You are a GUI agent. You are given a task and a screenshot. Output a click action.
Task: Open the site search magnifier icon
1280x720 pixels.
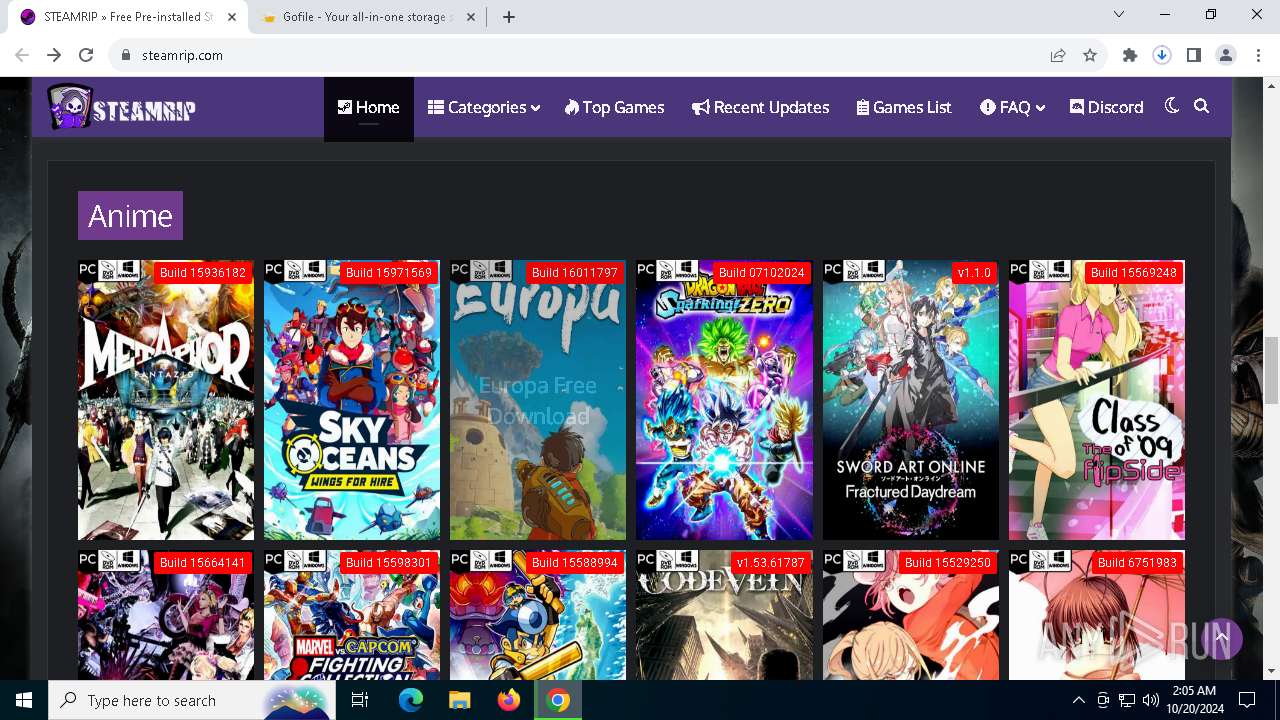(1202, 106)
